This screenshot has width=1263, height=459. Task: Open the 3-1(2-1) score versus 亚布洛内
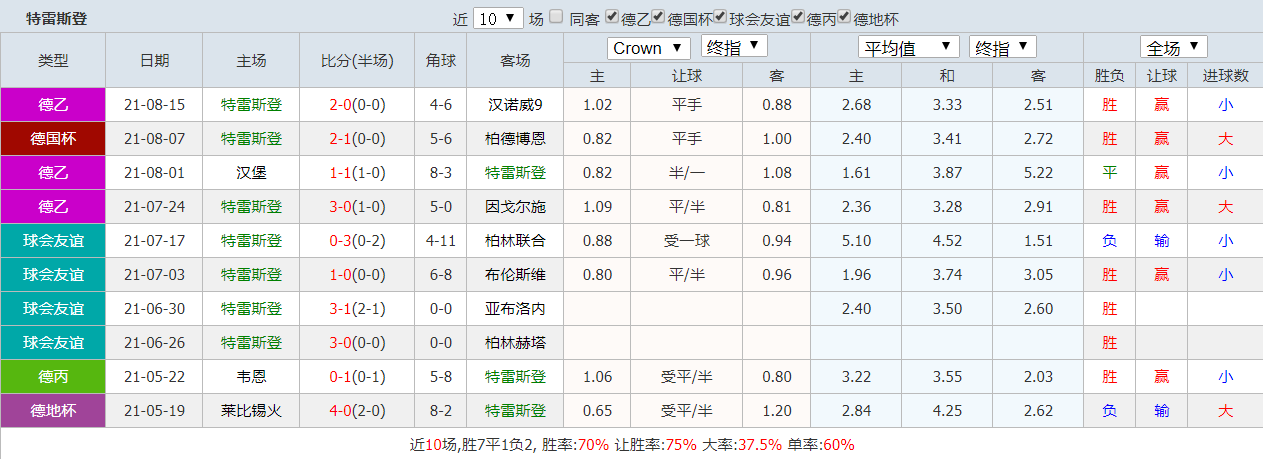358,308
